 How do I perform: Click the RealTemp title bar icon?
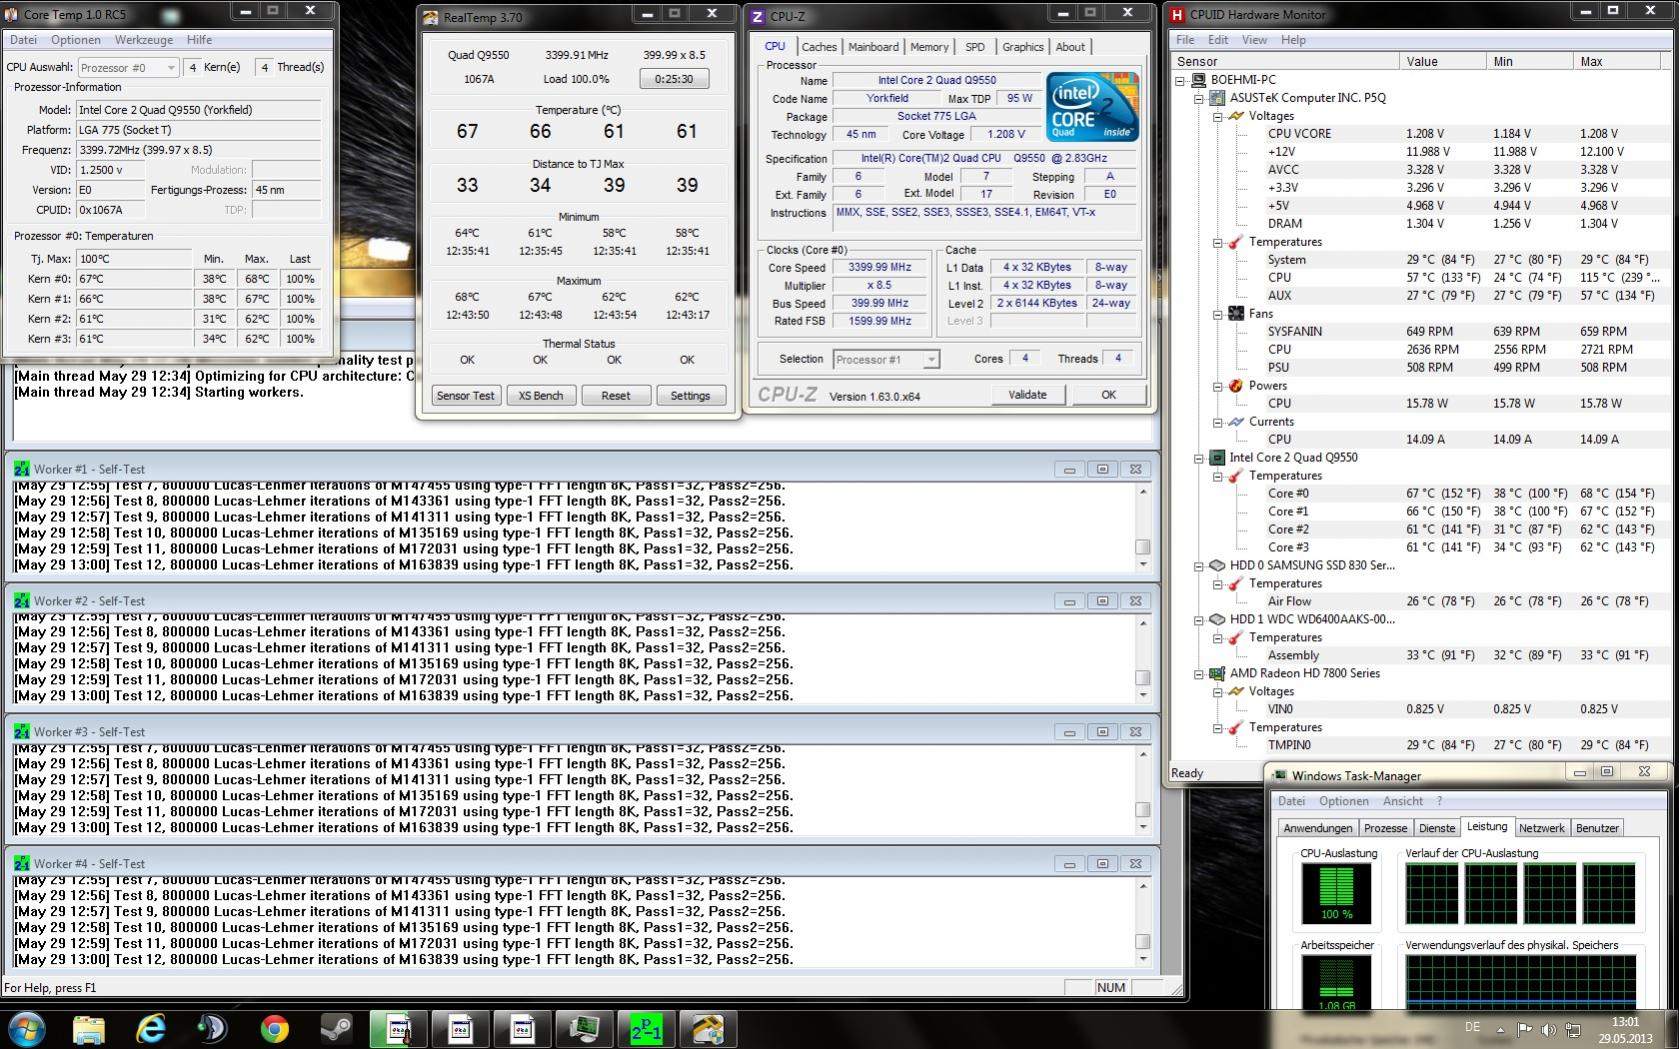coord(430,17)
